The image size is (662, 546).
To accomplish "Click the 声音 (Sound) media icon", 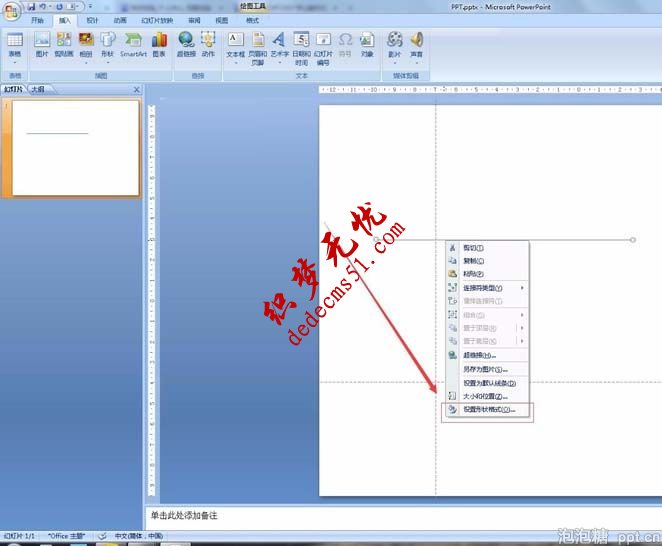I will tap(416, 44).
